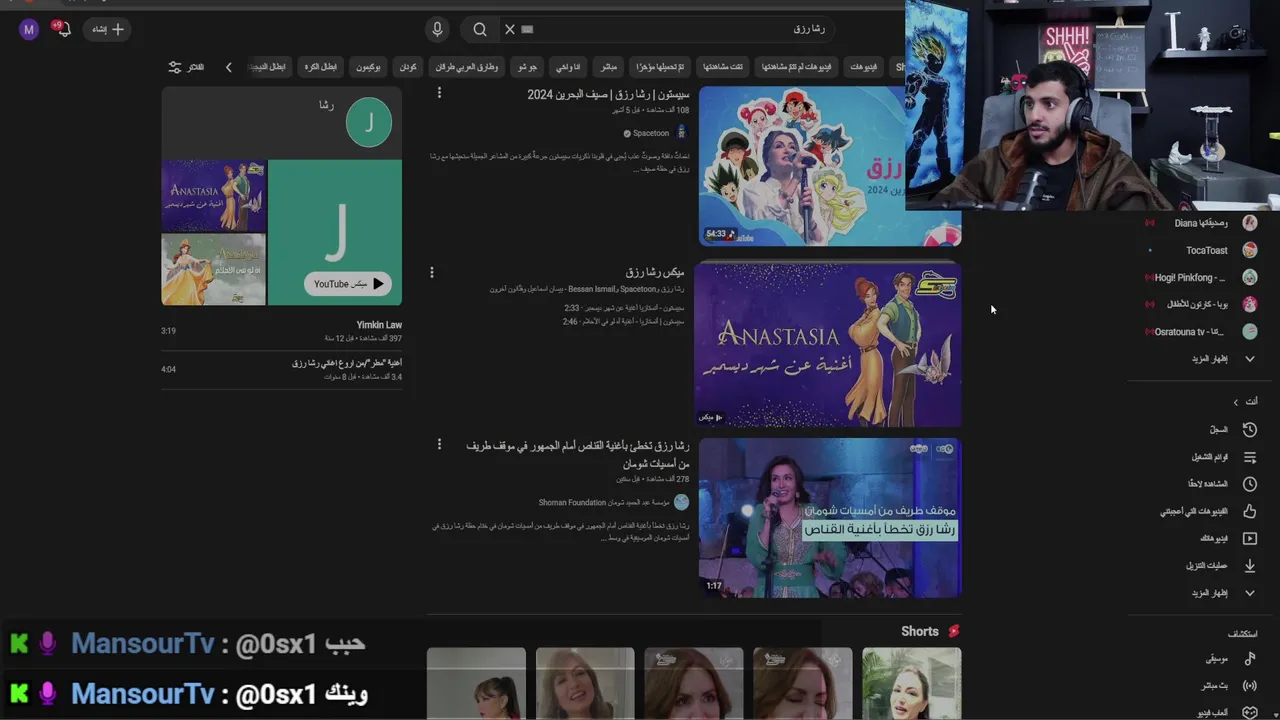Screen dimensions: 1280x720
Task: Select the Yimkin Law 3:19 song row
Action: tap(281, 331)
